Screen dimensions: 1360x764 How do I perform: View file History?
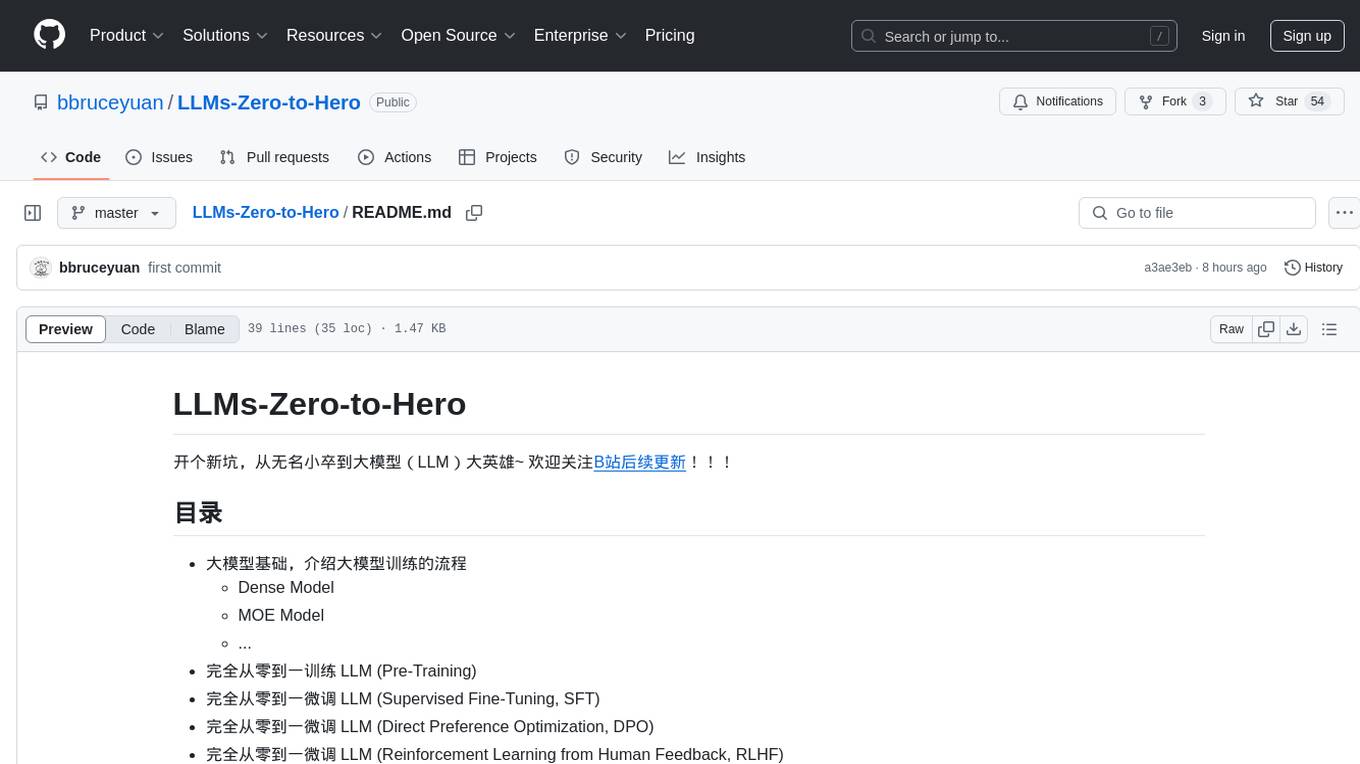tap(1313, 268)
